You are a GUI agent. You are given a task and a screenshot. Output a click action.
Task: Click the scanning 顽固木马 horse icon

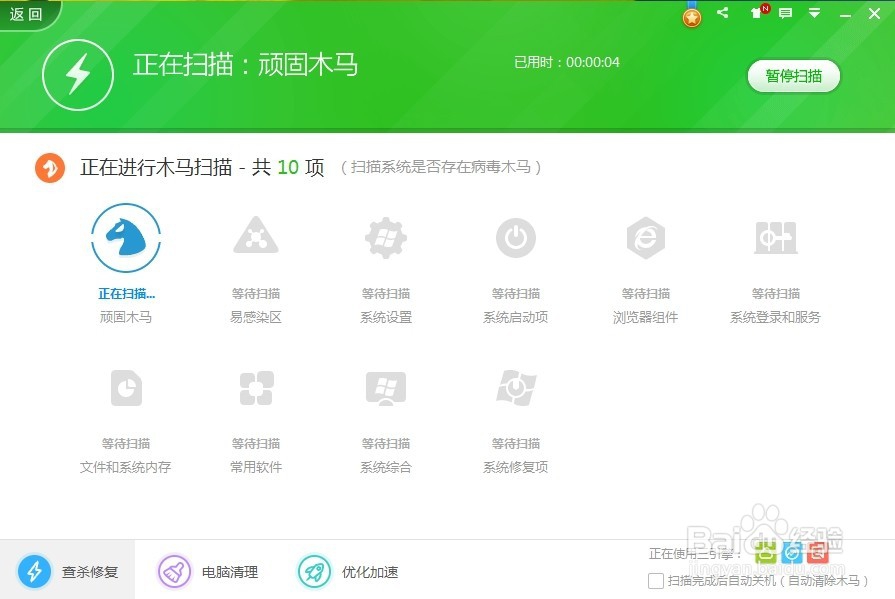click(126, 236)
